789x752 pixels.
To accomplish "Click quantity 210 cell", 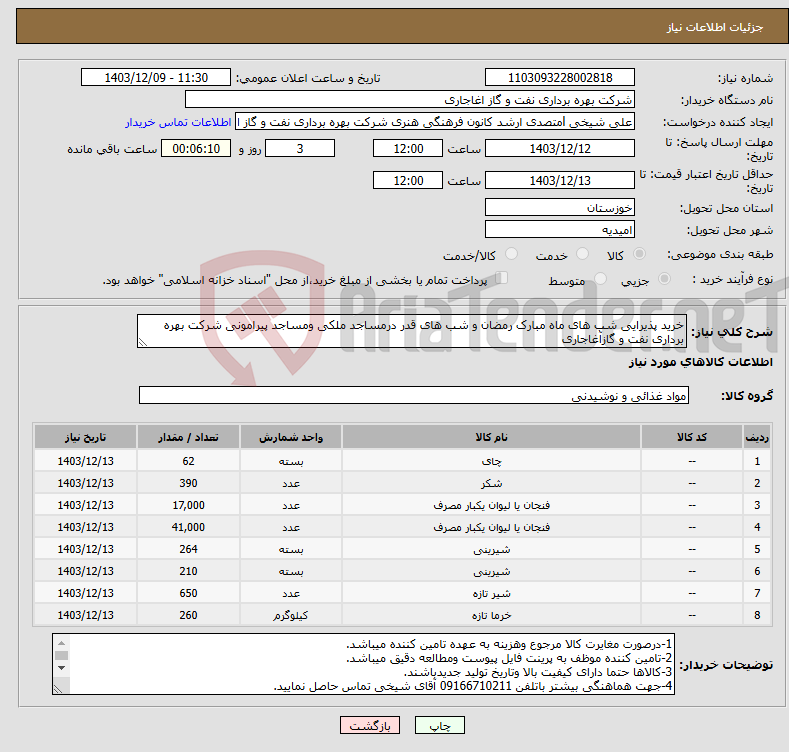I will 188,571.
